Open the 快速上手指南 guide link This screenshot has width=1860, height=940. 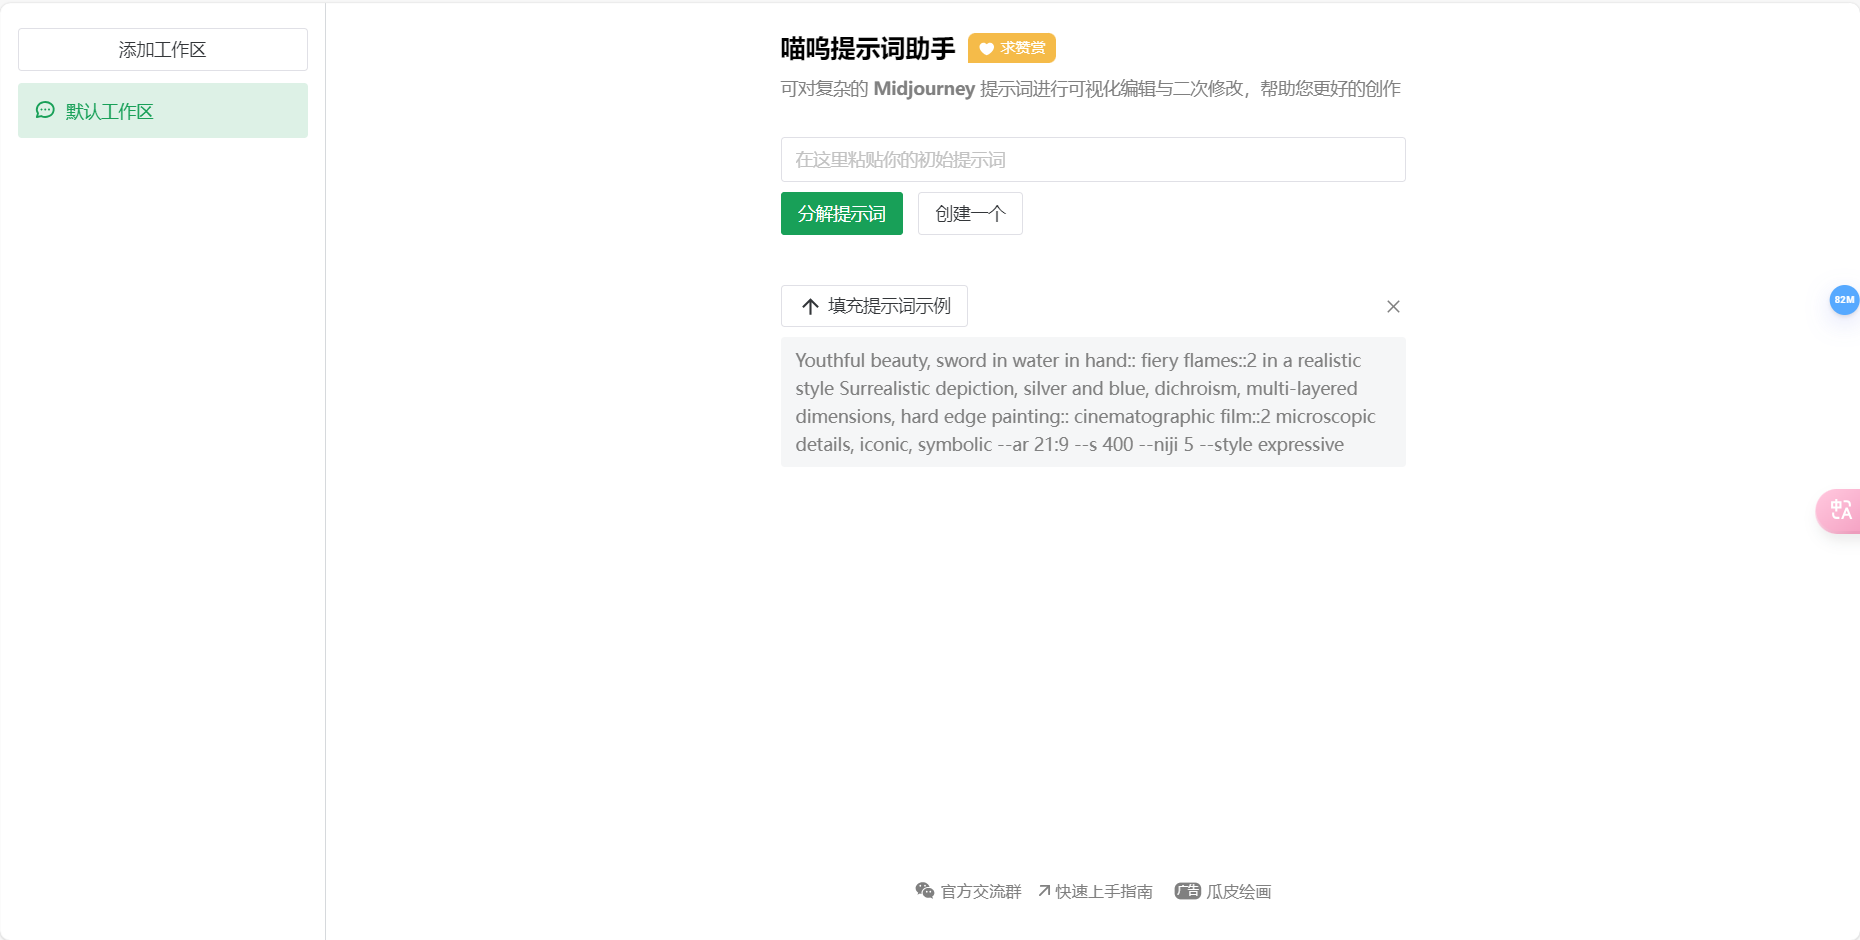coord(1102,890)
